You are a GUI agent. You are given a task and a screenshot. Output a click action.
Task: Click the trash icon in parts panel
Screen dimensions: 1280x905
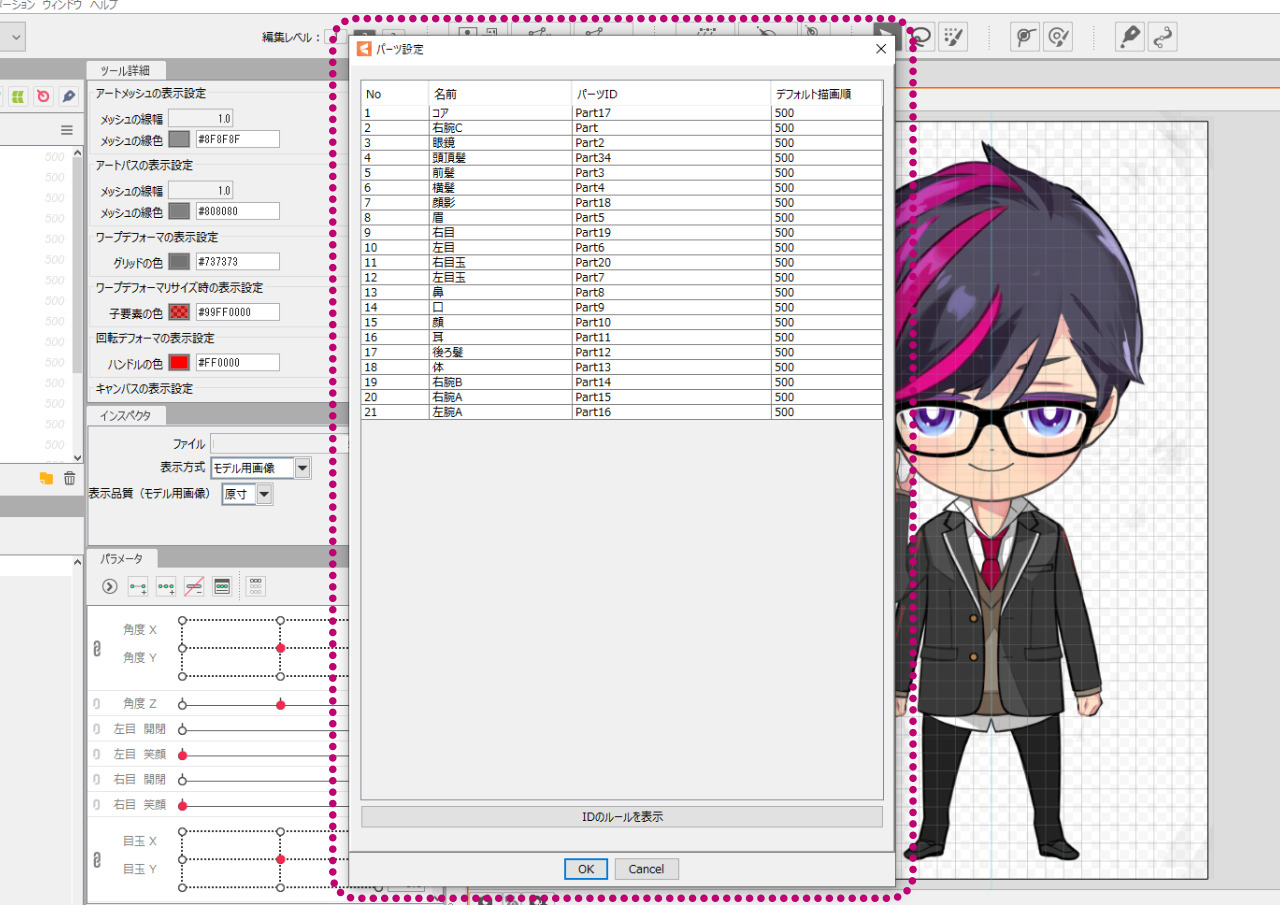pos(69,479)
